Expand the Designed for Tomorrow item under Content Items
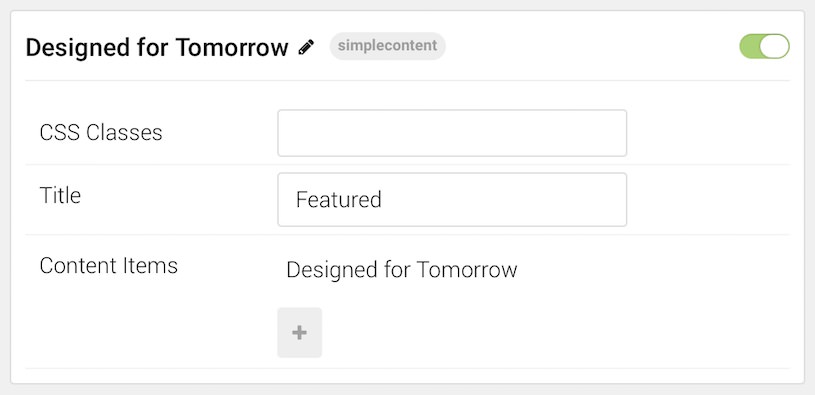This screenshot has width=815, height=395. click(402, 270)
